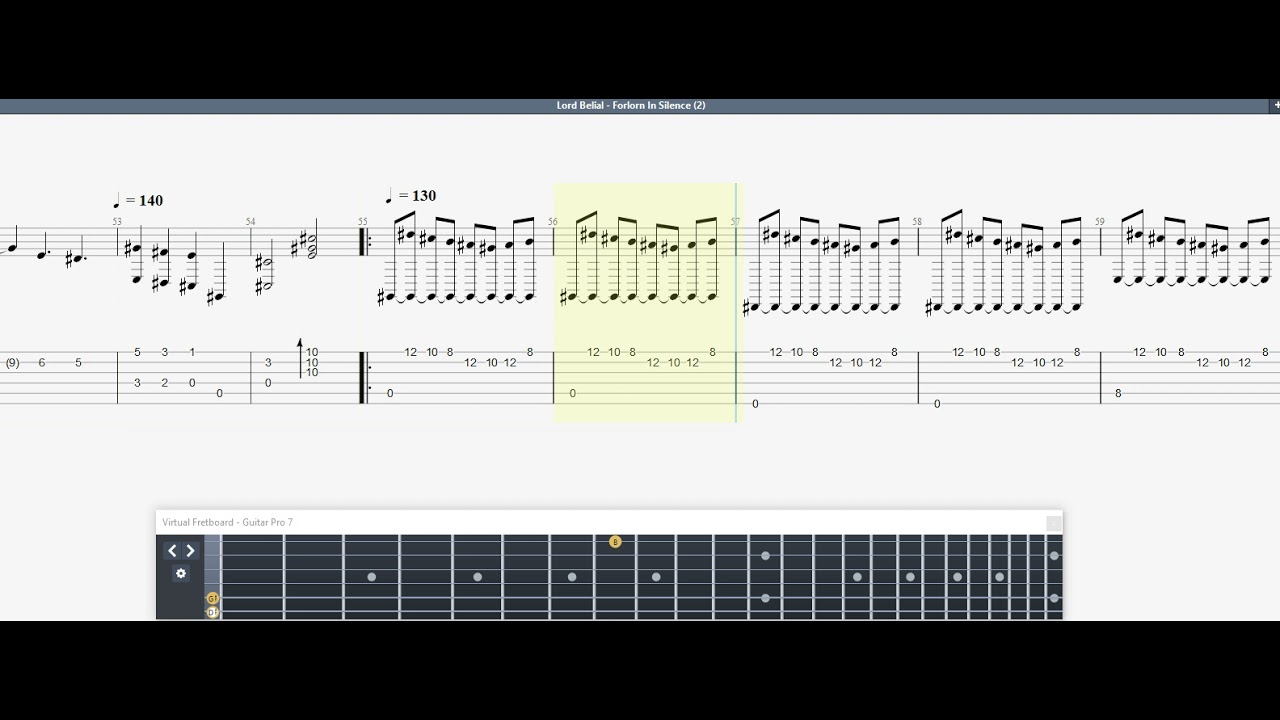
Task: Open the Virtual Fretboard gear settings
Action: coord(181,574)
